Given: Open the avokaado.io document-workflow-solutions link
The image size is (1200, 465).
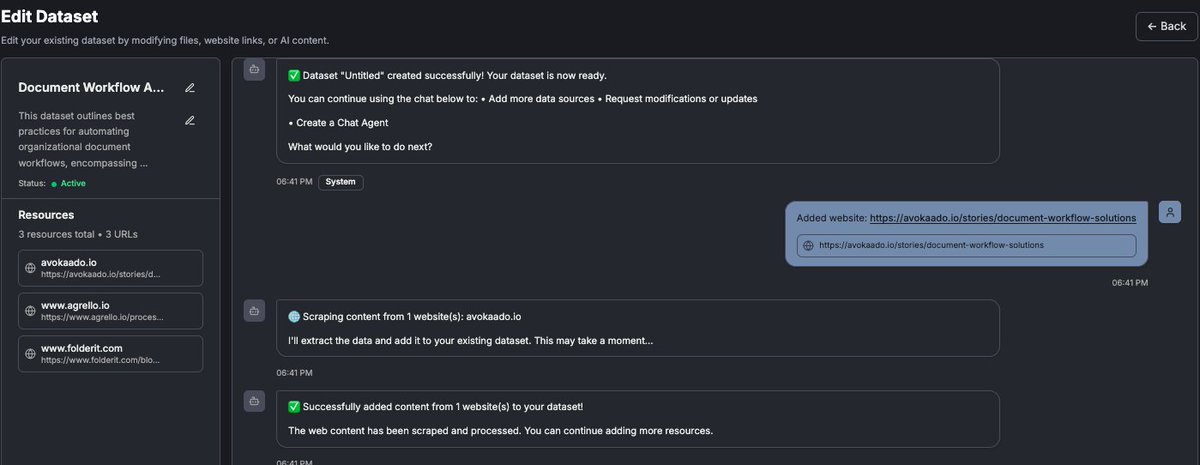Looking at the screenshot, I should click(1003, 217).
